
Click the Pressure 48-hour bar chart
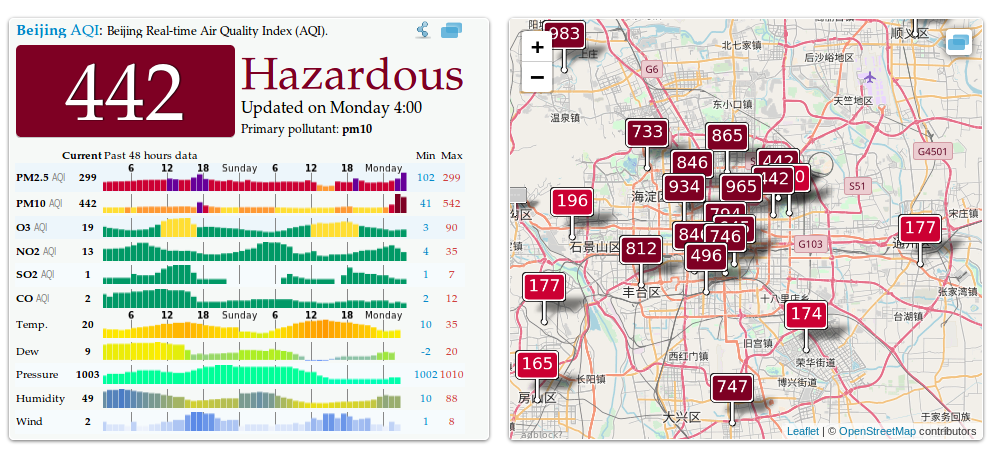(252, 375)
